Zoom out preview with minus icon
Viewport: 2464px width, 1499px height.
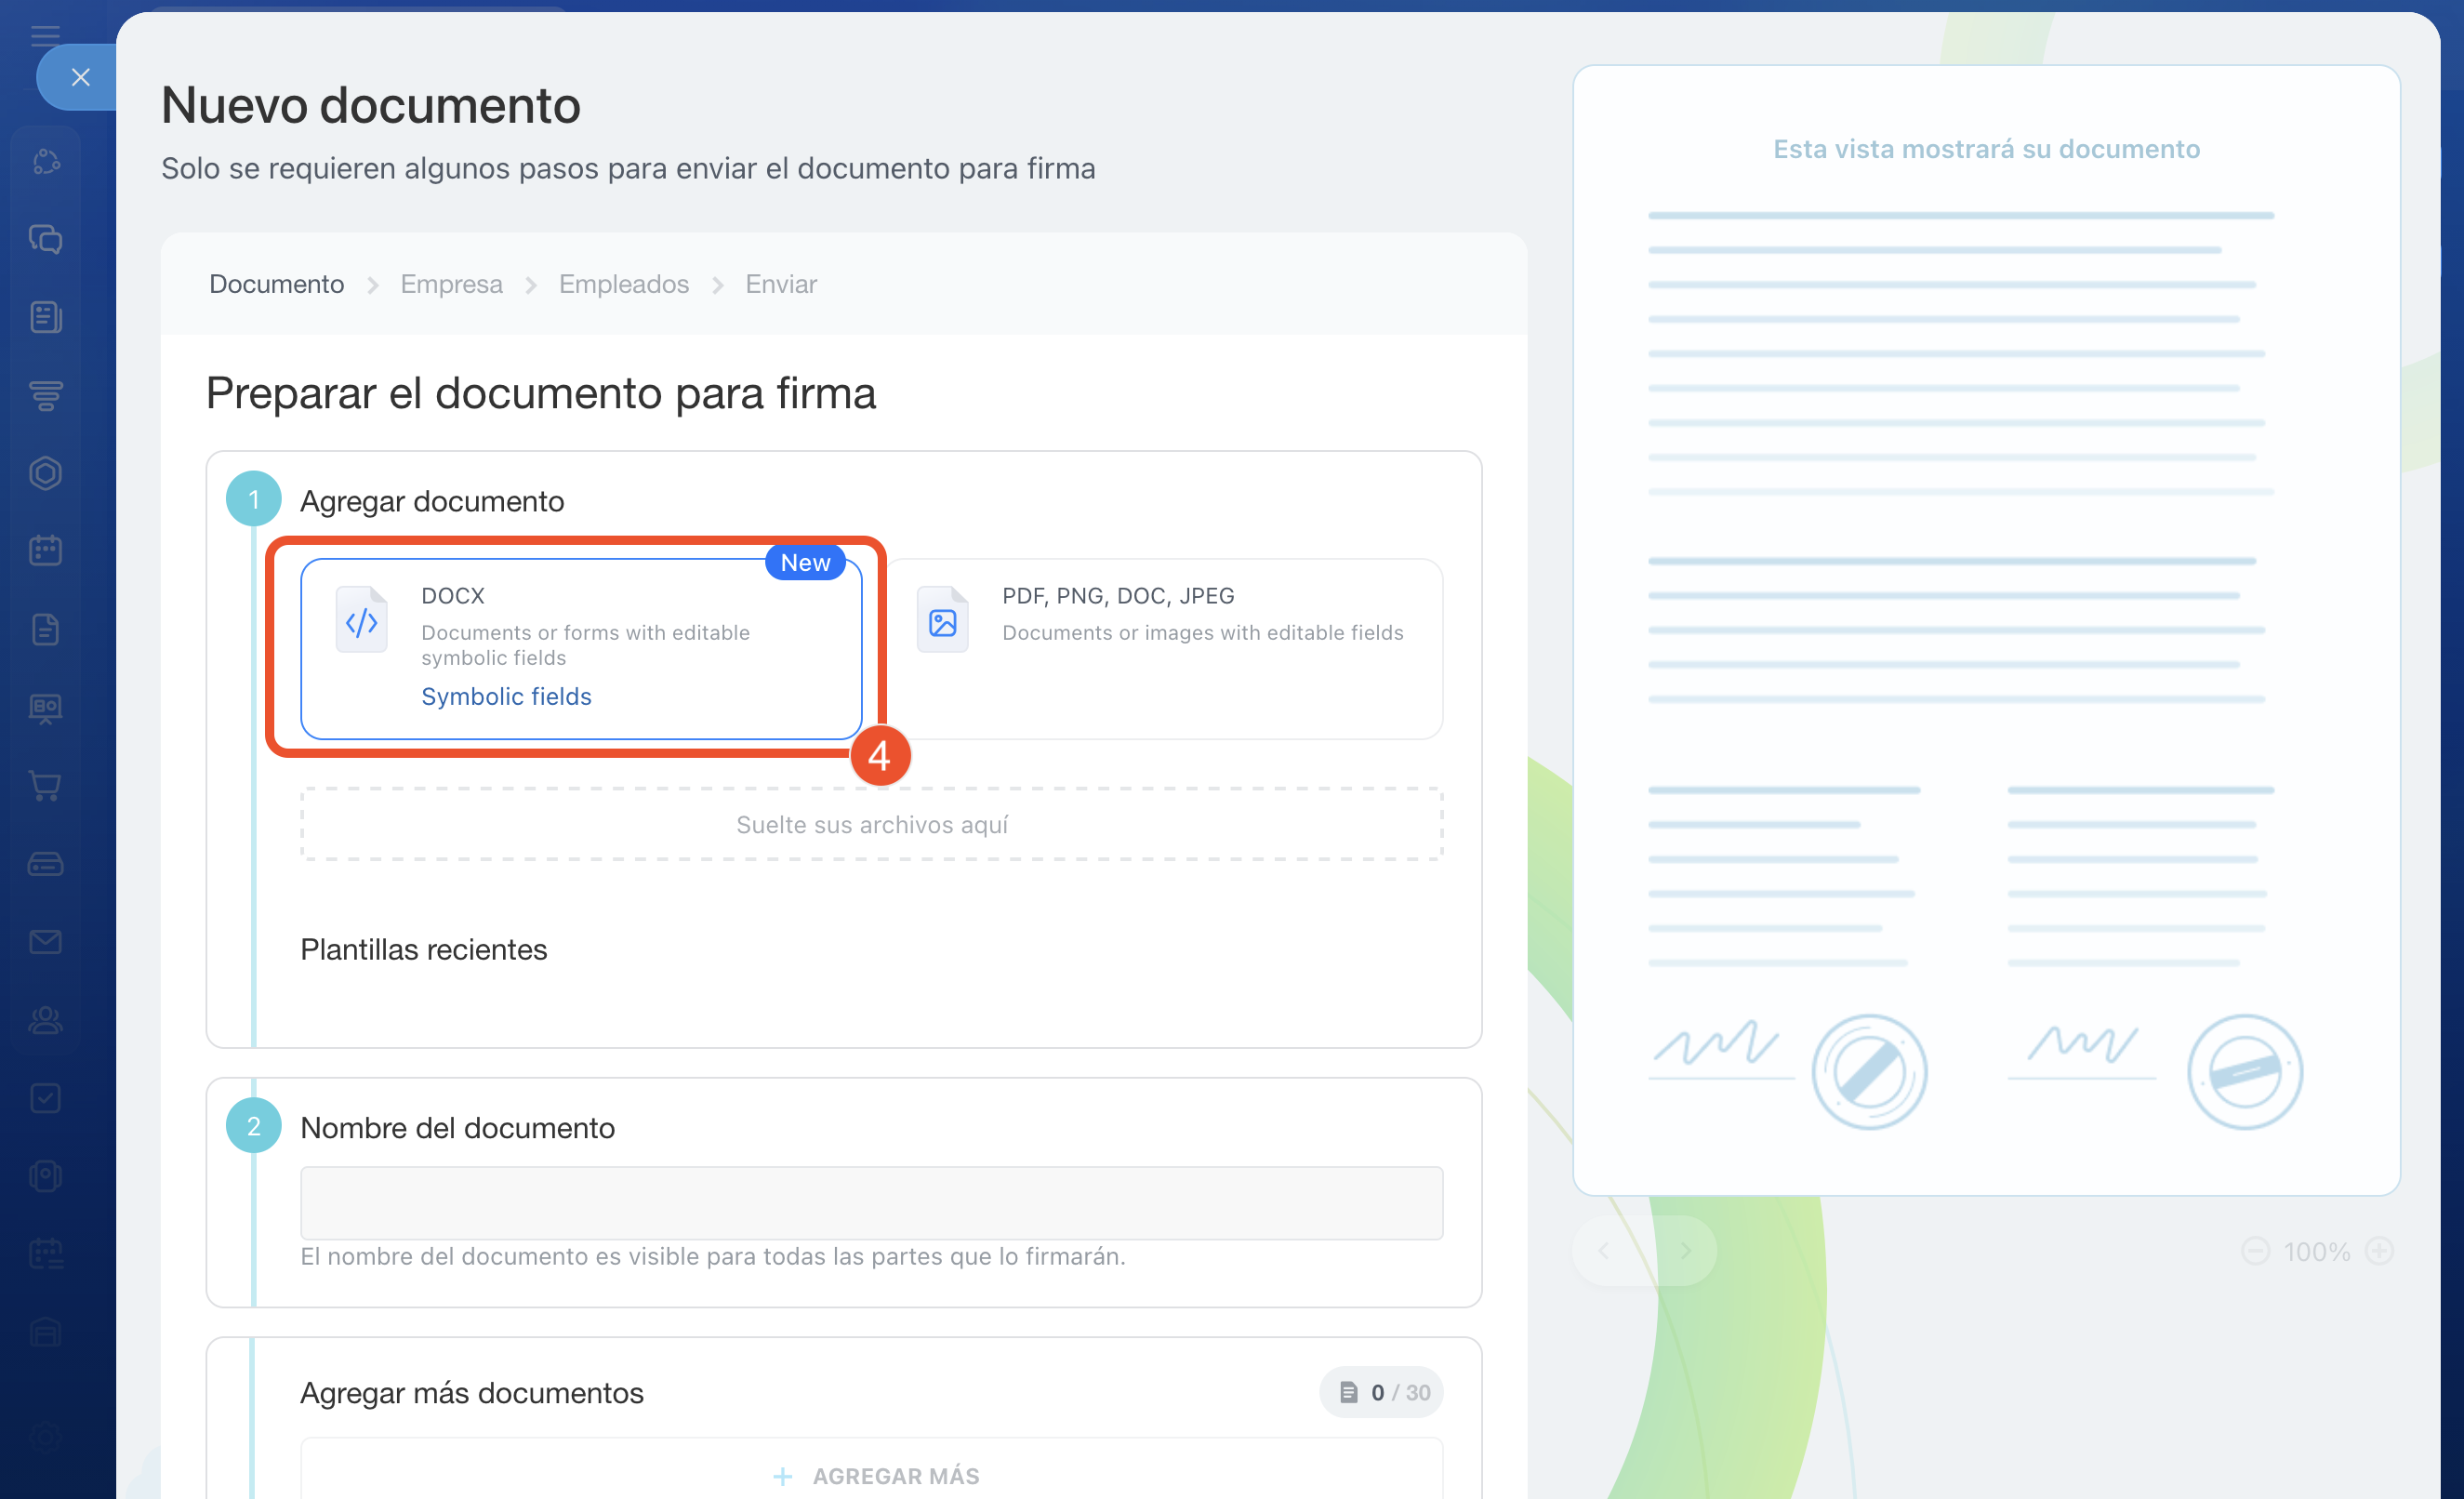(2255, 1251)
